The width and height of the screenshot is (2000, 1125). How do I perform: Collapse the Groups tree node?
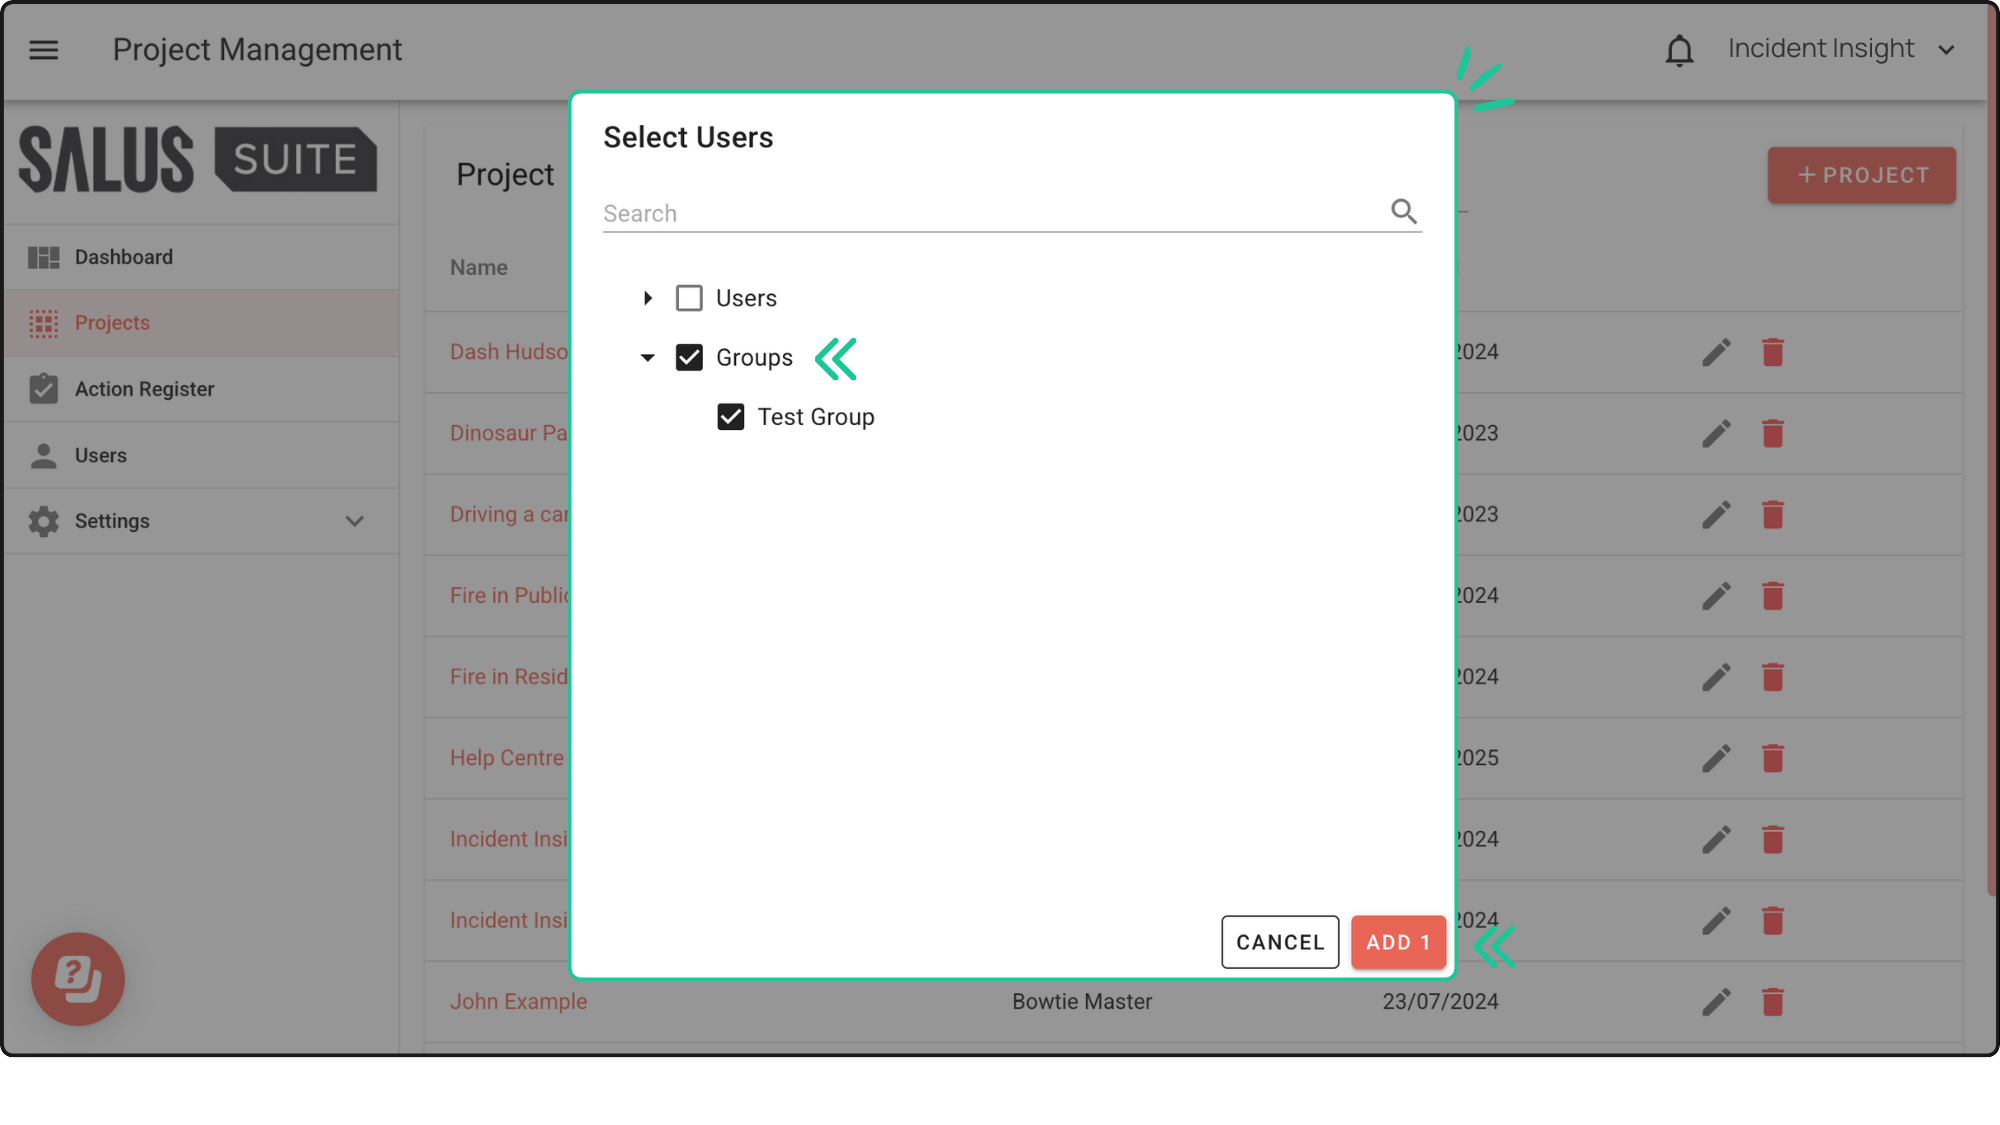pos(648,358)
